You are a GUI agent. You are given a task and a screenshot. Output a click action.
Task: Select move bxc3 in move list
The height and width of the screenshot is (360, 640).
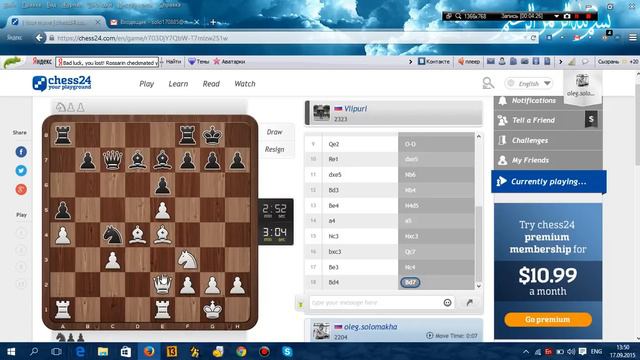pos(335,252)
